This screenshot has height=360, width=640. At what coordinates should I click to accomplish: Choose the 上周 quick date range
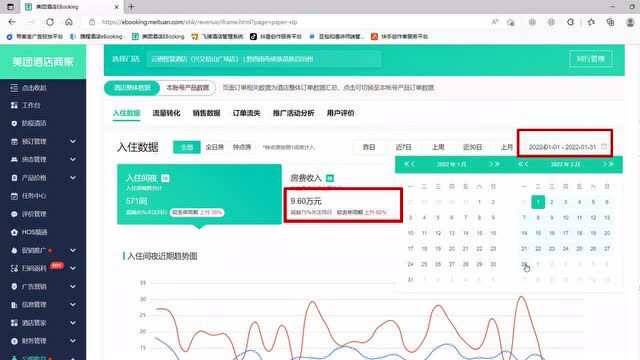[x=438, y=147]
